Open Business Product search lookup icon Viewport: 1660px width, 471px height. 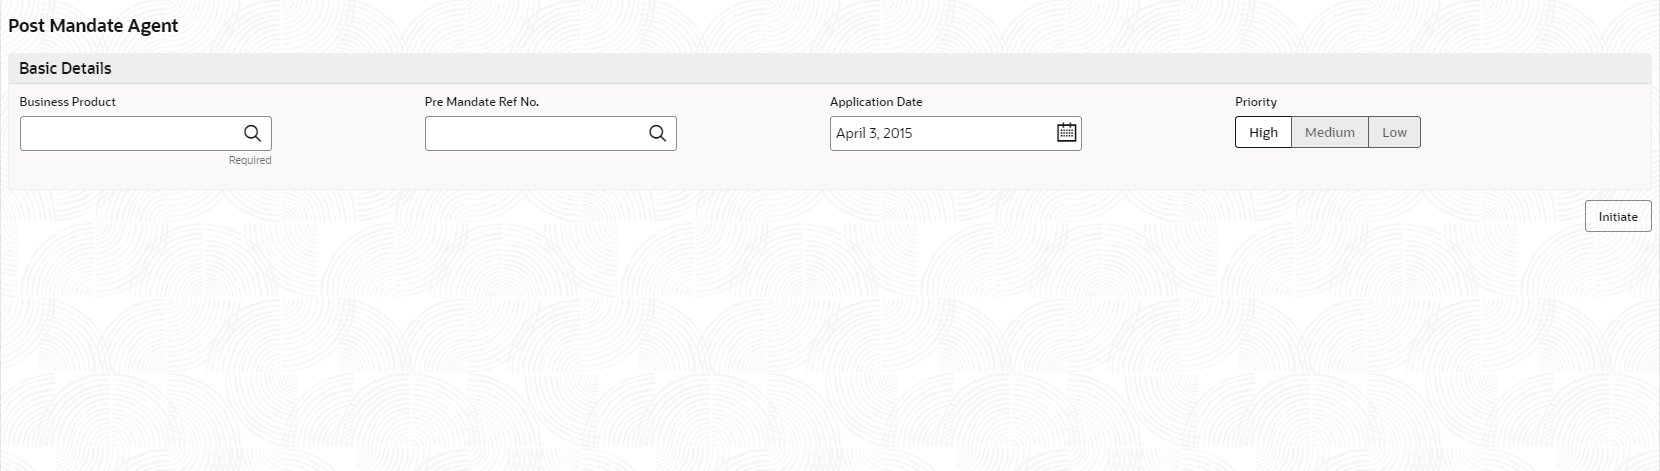click(x=252, y=133)
